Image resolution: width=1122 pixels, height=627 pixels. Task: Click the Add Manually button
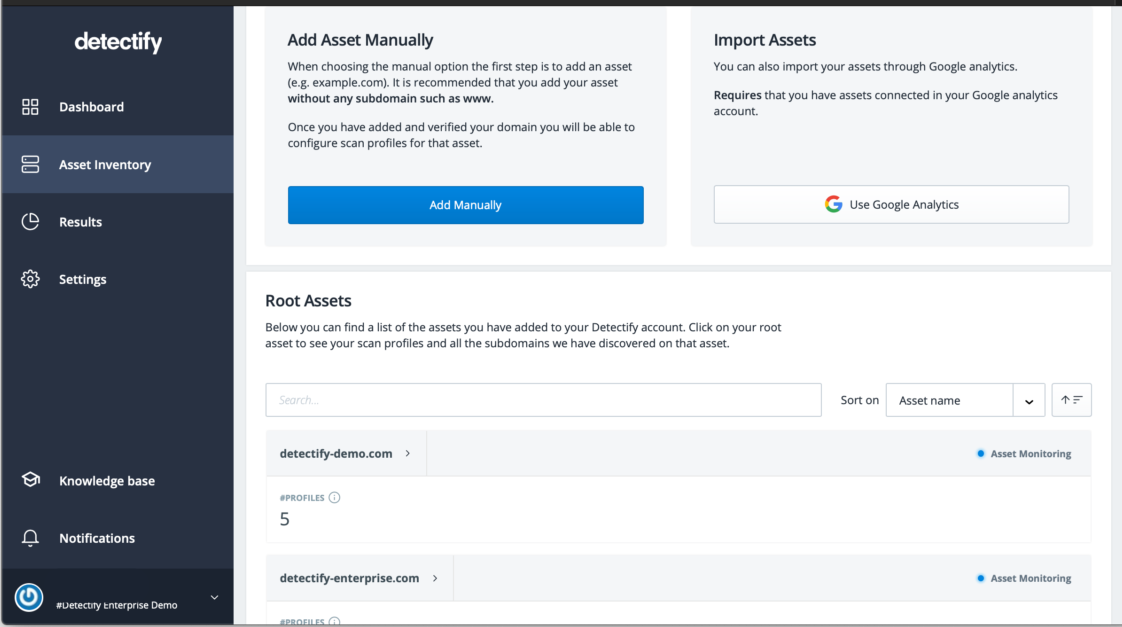coord(465,205)
